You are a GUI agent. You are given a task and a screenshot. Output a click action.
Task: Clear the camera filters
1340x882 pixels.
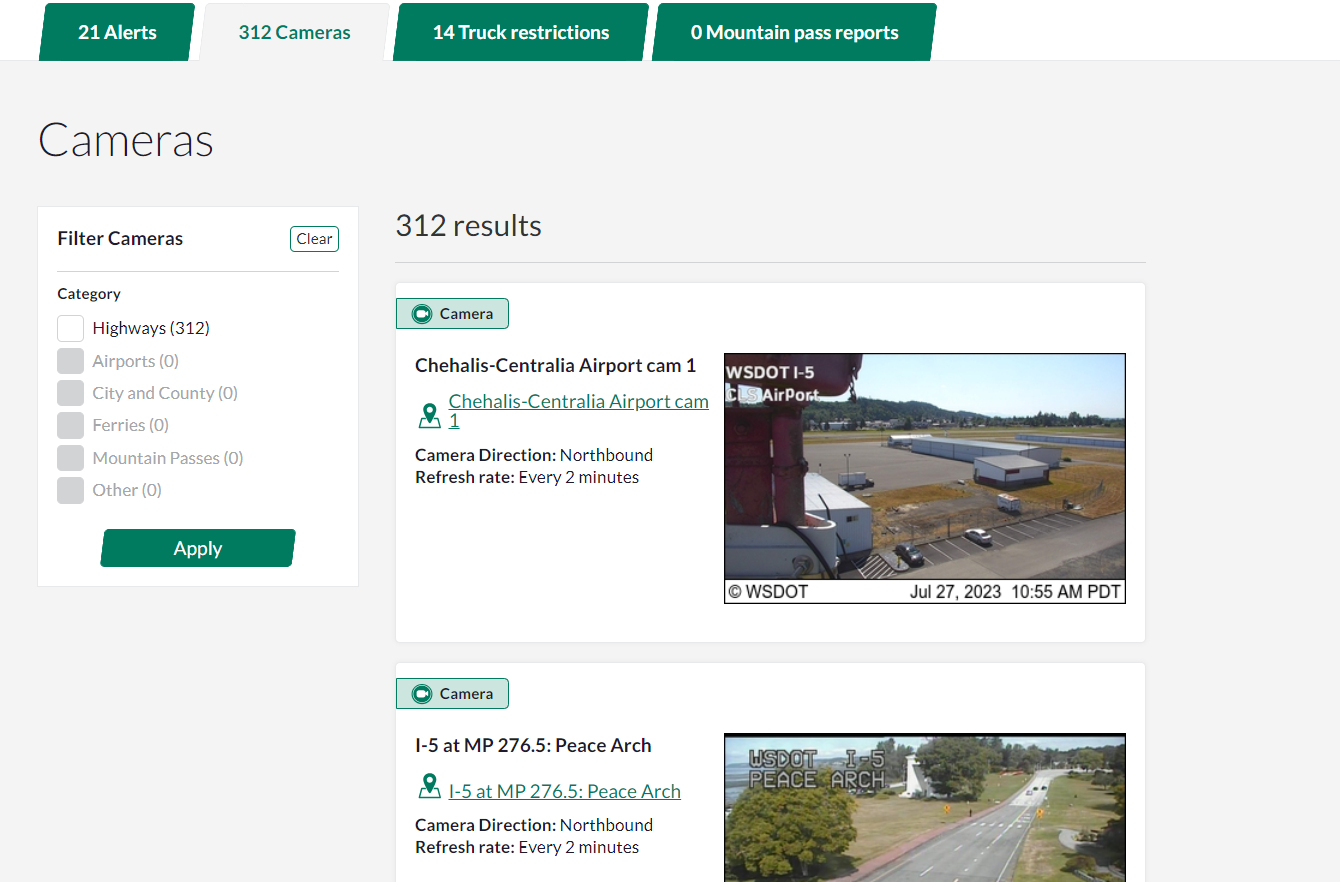tap(314, 239)
